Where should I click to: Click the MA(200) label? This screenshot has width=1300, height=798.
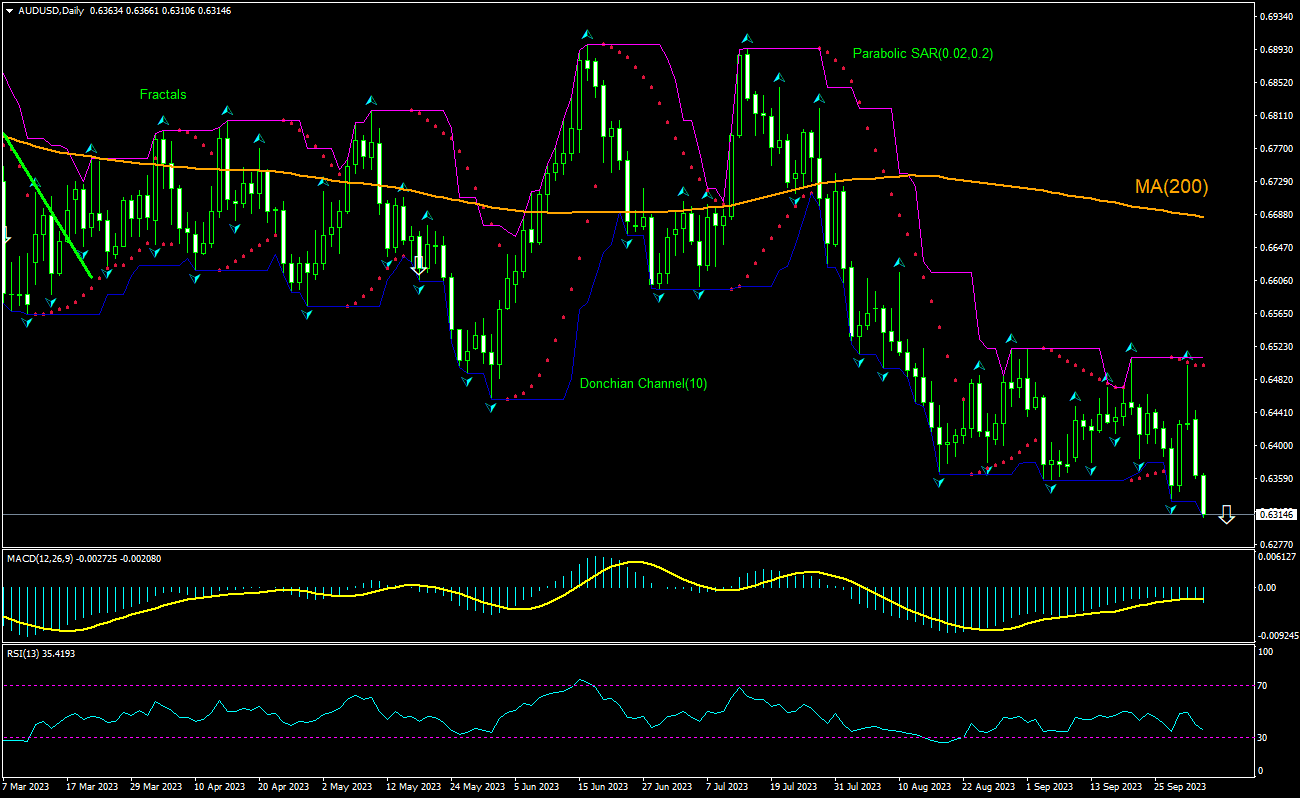click(x=1170, y=186)
